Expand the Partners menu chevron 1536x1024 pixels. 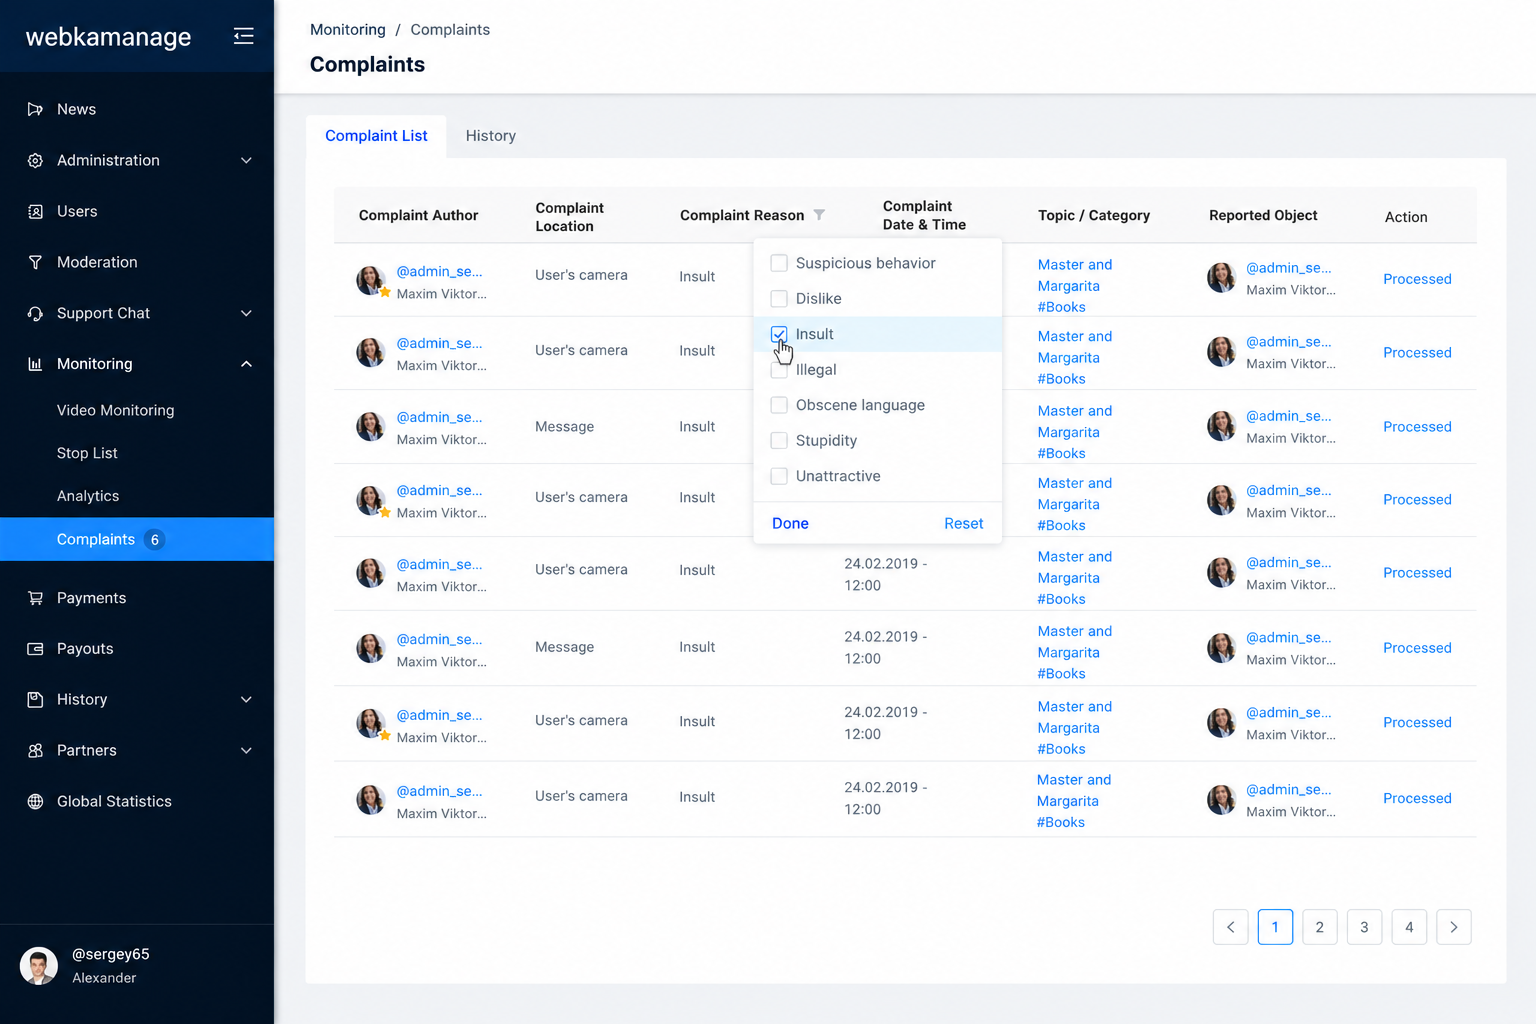point(246,751)
